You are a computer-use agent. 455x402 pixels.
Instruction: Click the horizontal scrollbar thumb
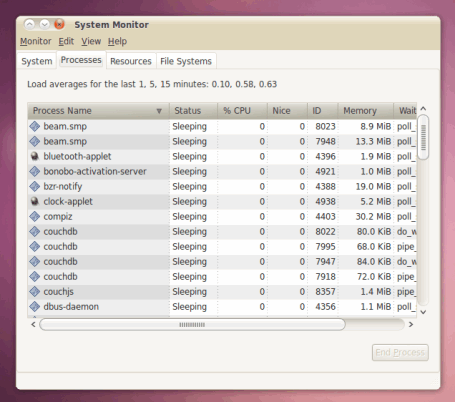click(x=192, y=324)
